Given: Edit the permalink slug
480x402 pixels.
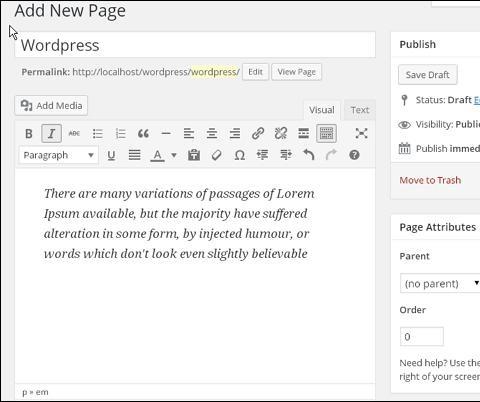Looking at the screenshot, I should [255, 72].
